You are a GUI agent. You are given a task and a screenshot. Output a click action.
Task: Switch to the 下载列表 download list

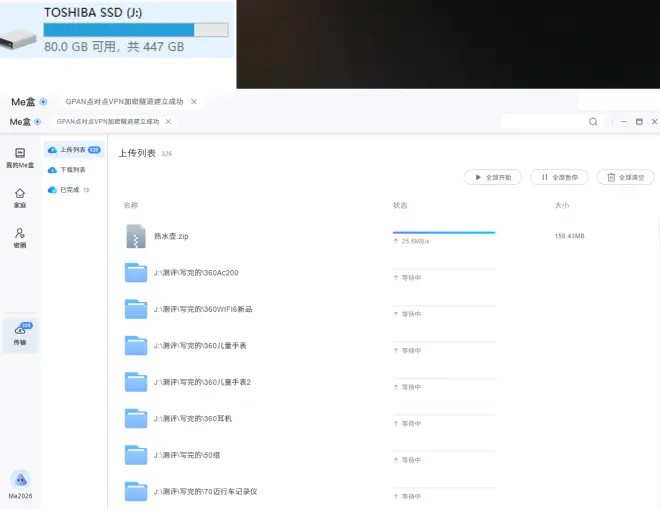pos(72,170)
